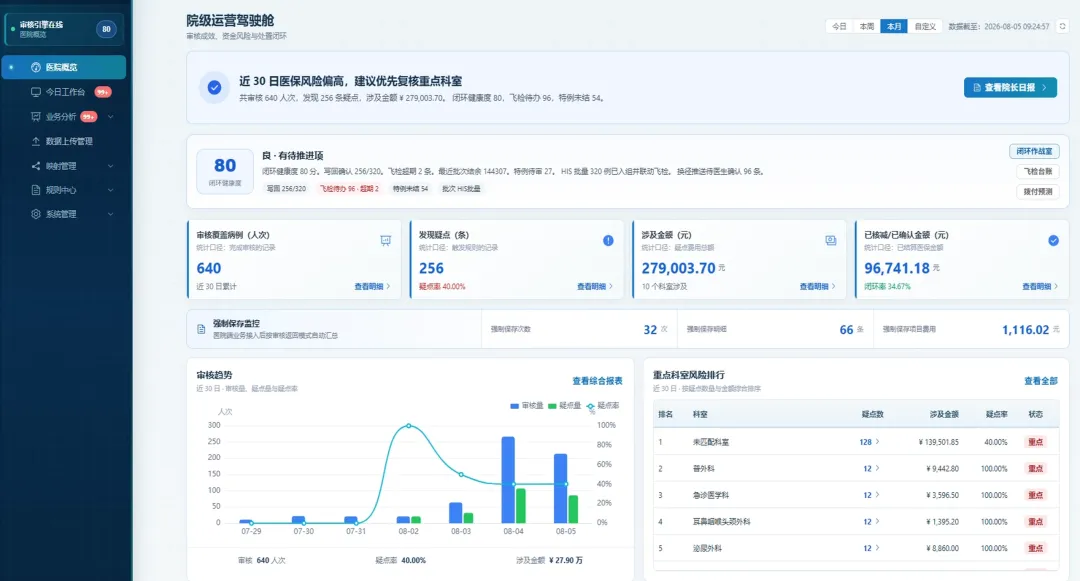
Task: Click 查看明细 on the 审核覆盖病例 card
Action: (x=372, y=286)
